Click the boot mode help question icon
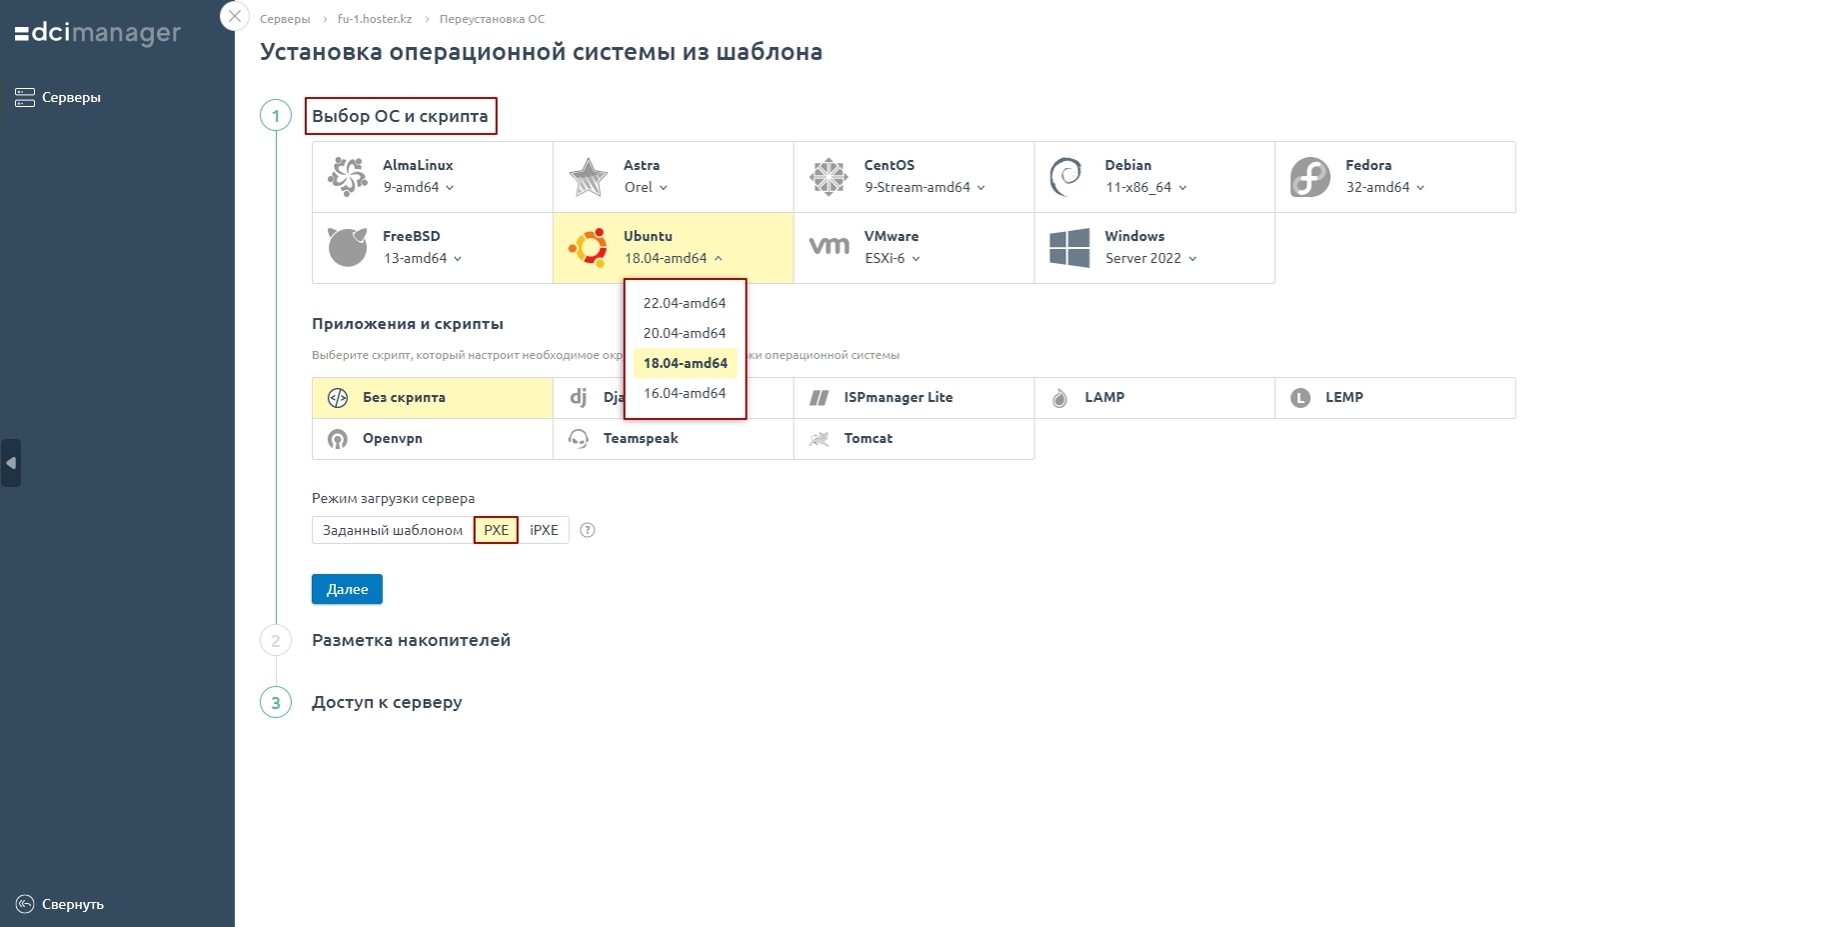The height and width of the screenshot is (927, 1831). 588,530
